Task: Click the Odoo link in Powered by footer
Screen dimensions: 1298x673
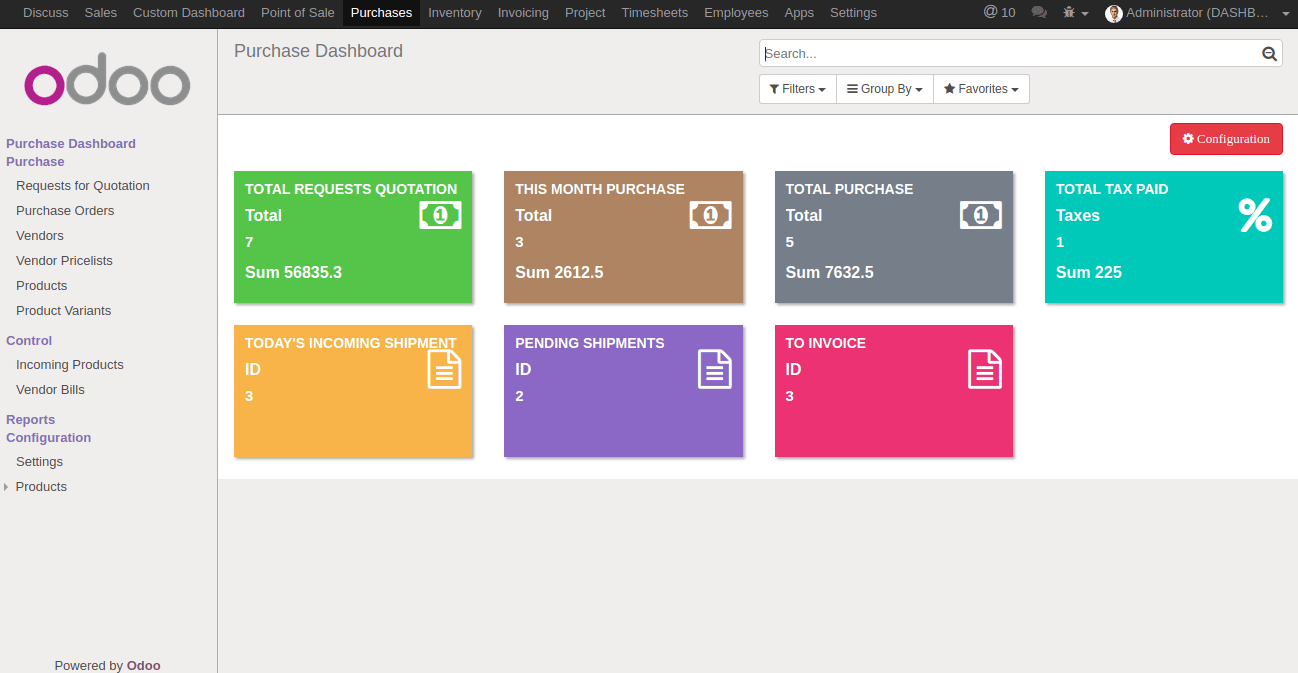Action: click(143, 666)
